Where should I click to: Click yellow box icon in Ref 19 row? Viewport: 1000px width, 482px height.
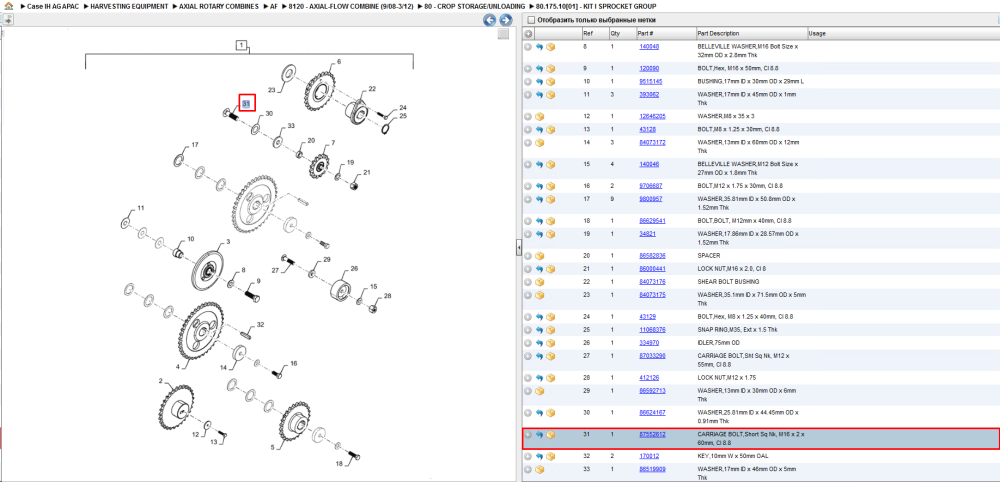click(550, 235)
